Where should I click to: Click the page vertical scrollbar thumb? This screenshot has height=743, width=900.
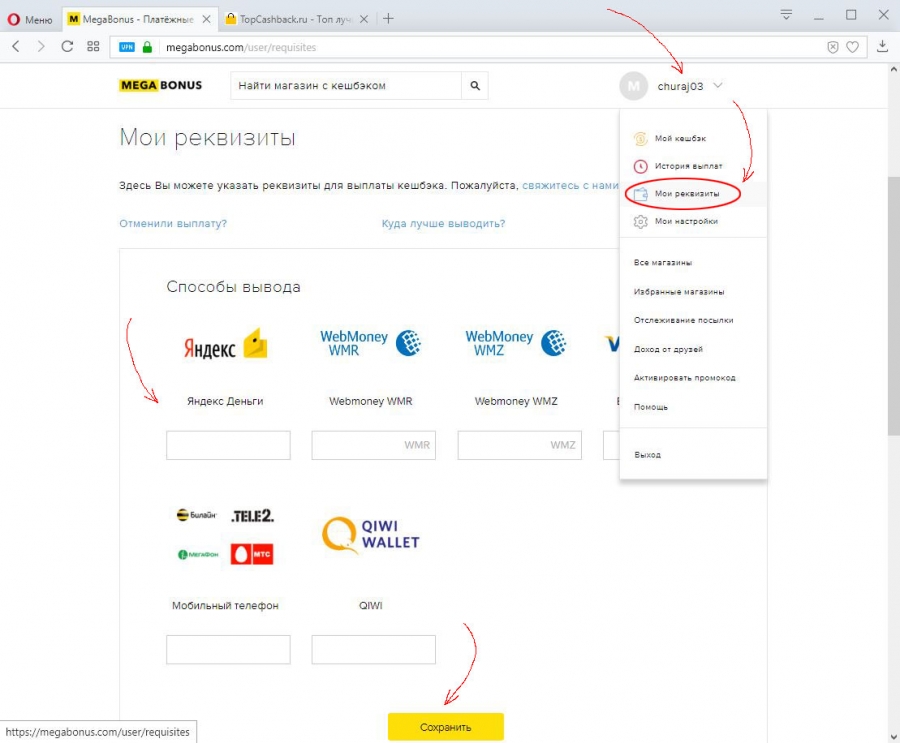tap(894, 305)
